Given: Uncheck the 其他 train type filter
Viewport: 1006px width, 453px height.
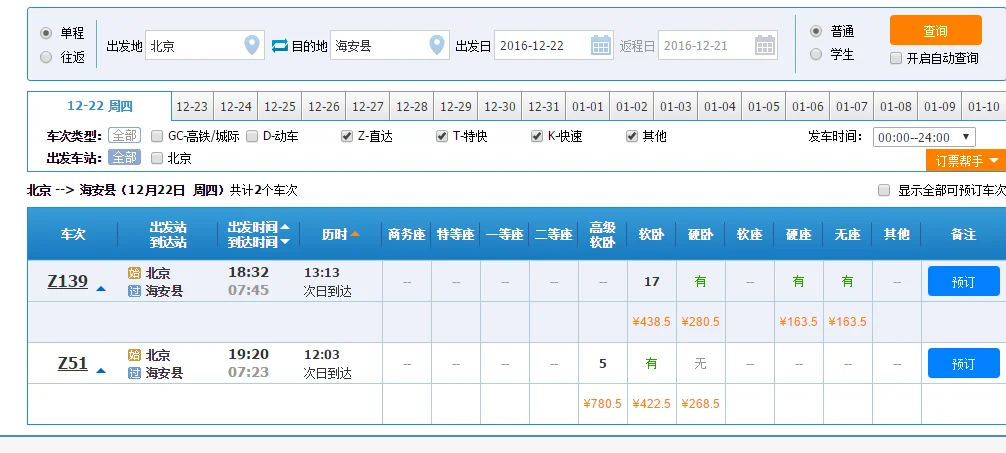Looking at the screenshot, I should click(x=631, y=136).
